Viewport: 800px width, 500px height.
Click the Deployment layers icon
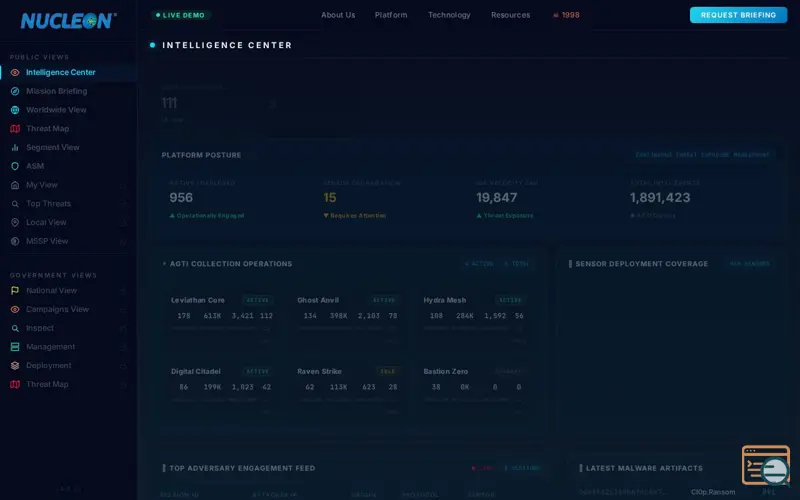tap(15, 366)
